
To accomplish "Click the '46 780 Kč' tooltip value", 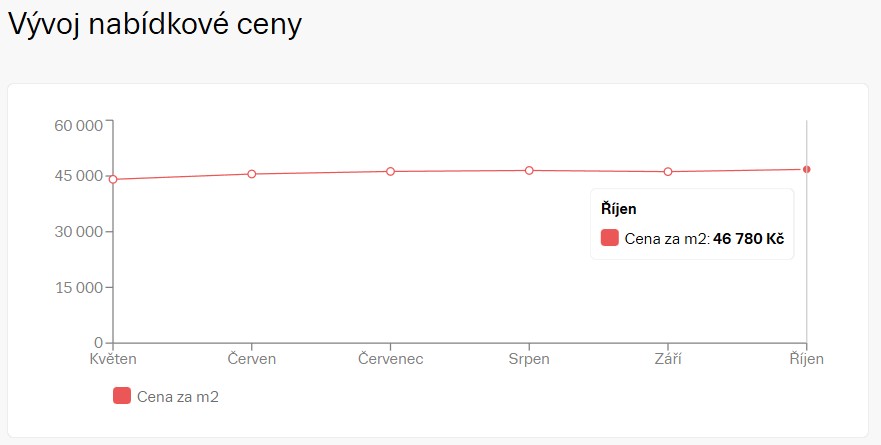I will tap(748, 239).
